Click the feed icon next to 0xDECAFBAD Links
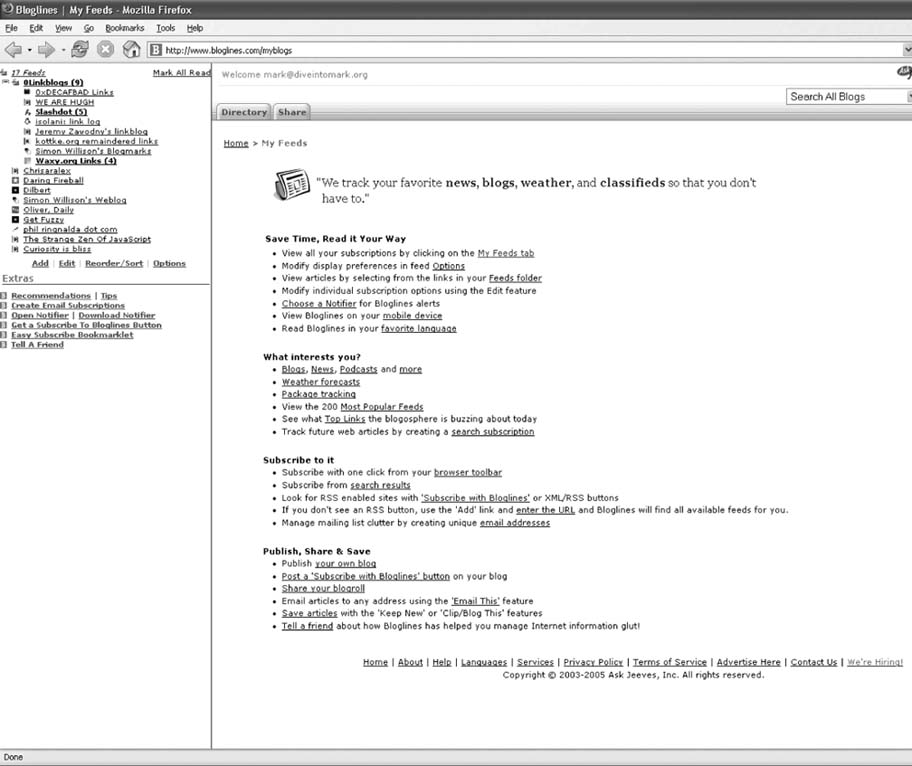This screenshot has width=912, height=766. [27, 92]
